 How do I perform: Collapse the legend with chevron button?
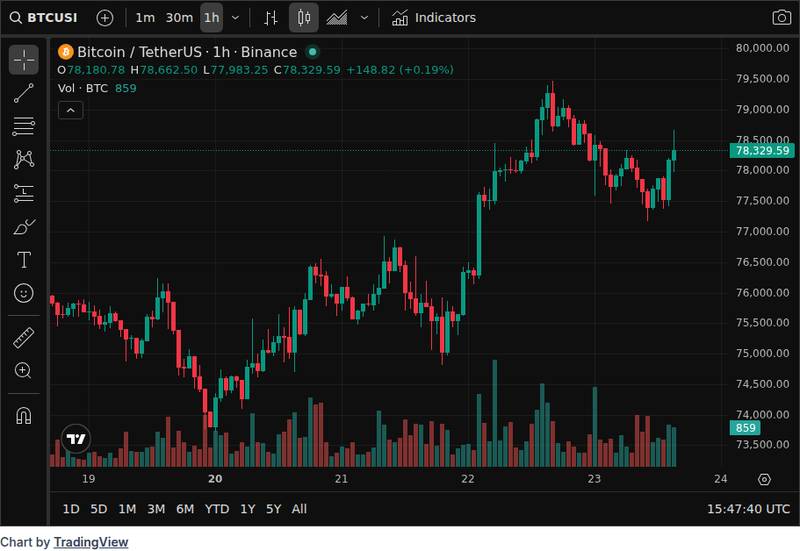point(71,110)
